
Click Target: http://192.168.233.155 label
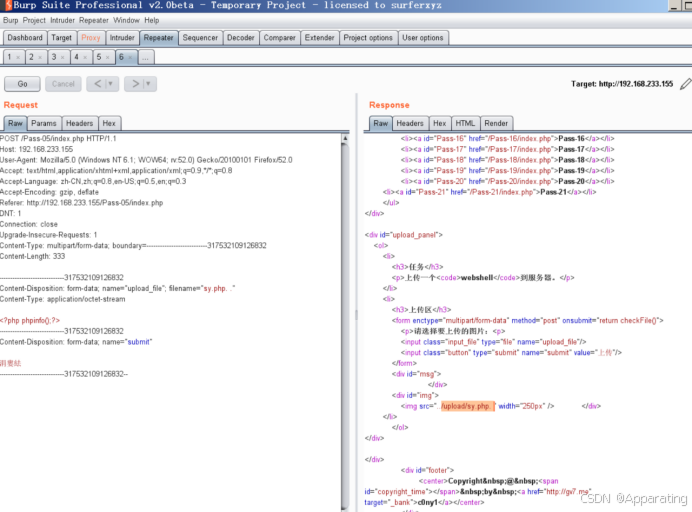tap(622, 84)
